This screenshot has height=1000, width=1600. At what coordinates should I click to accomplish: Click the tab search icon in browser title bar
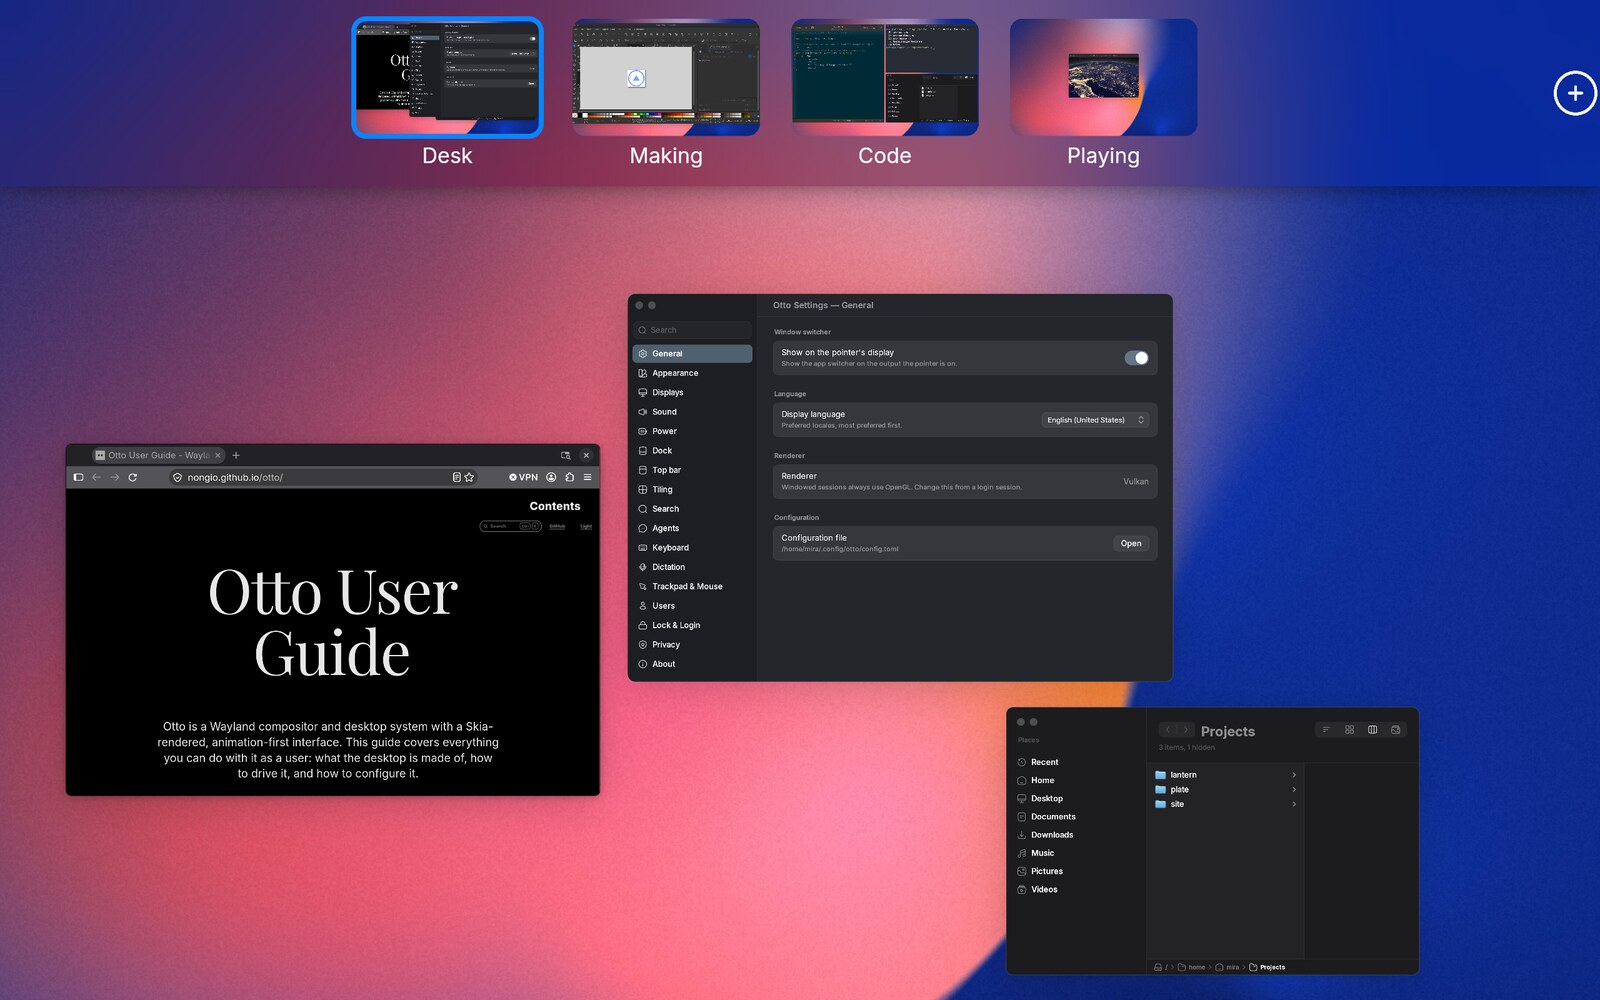[566, 455]
